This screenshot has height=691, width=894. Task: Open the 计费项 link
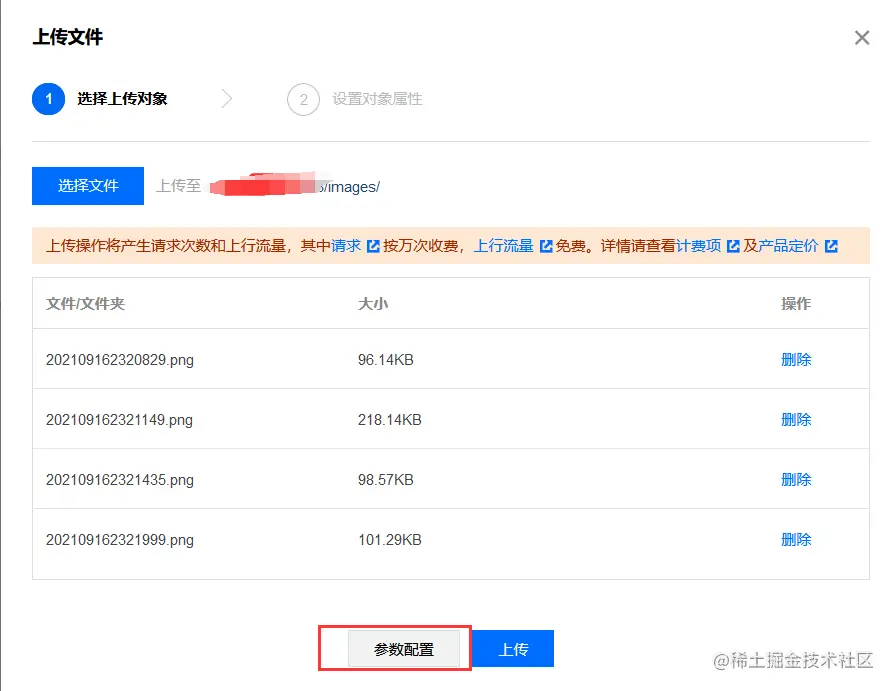699,246
